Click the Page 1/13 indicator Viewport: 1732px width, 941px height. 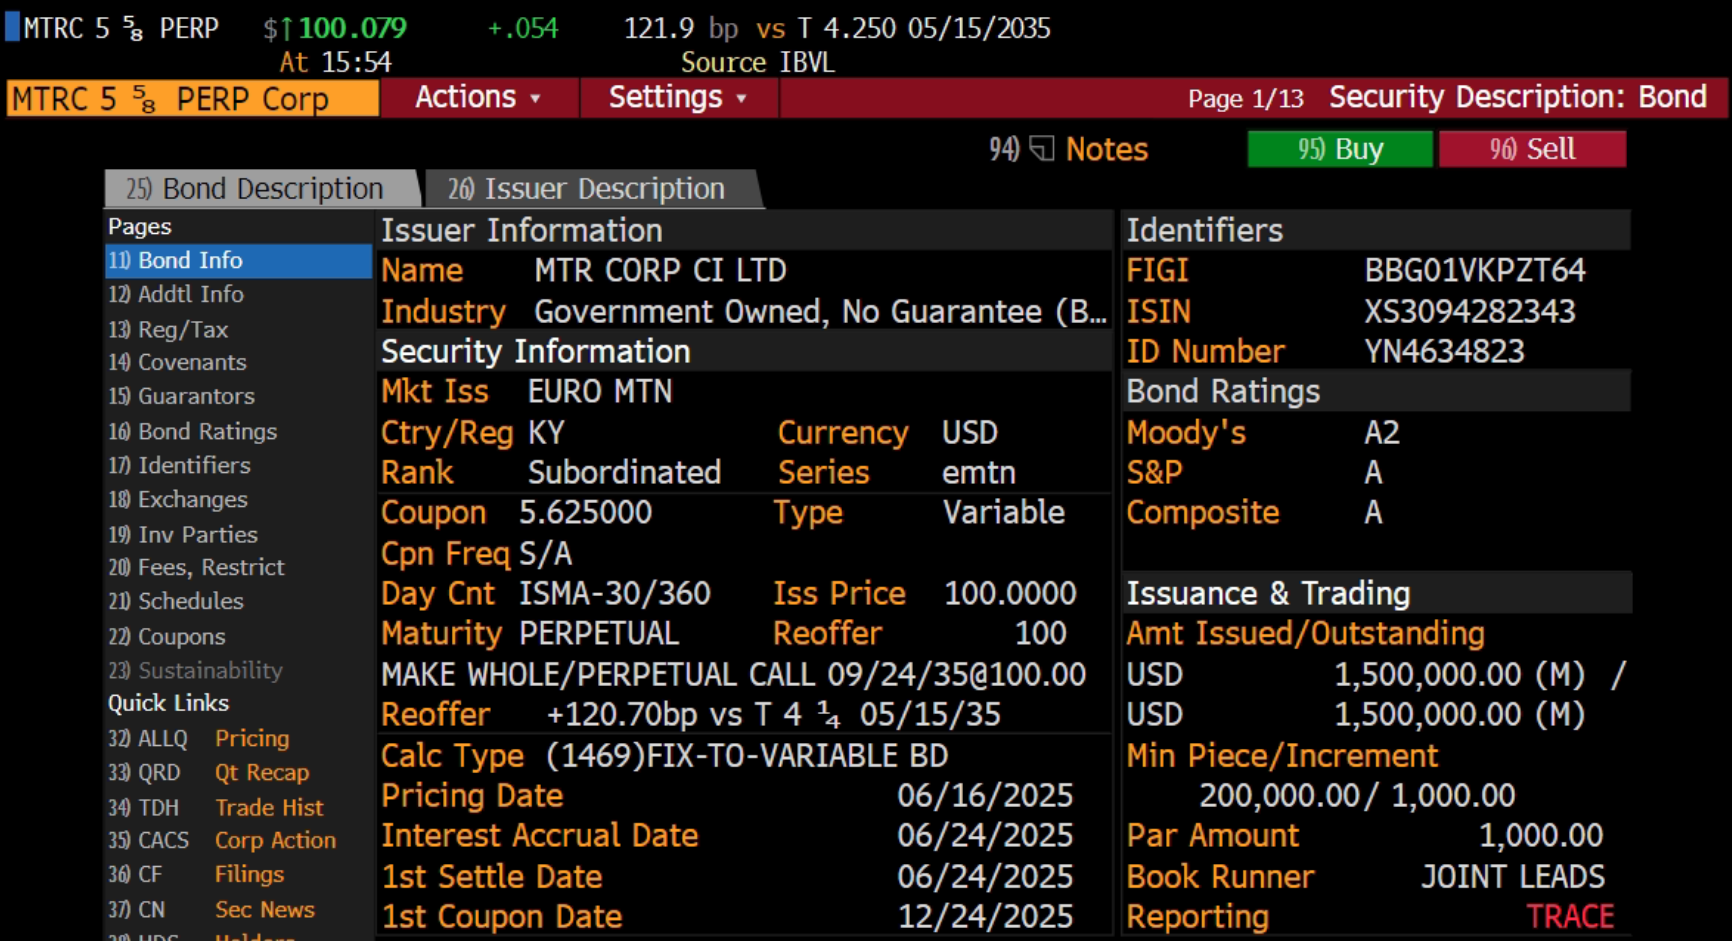pyautogui.click(x=1246, y=99)
